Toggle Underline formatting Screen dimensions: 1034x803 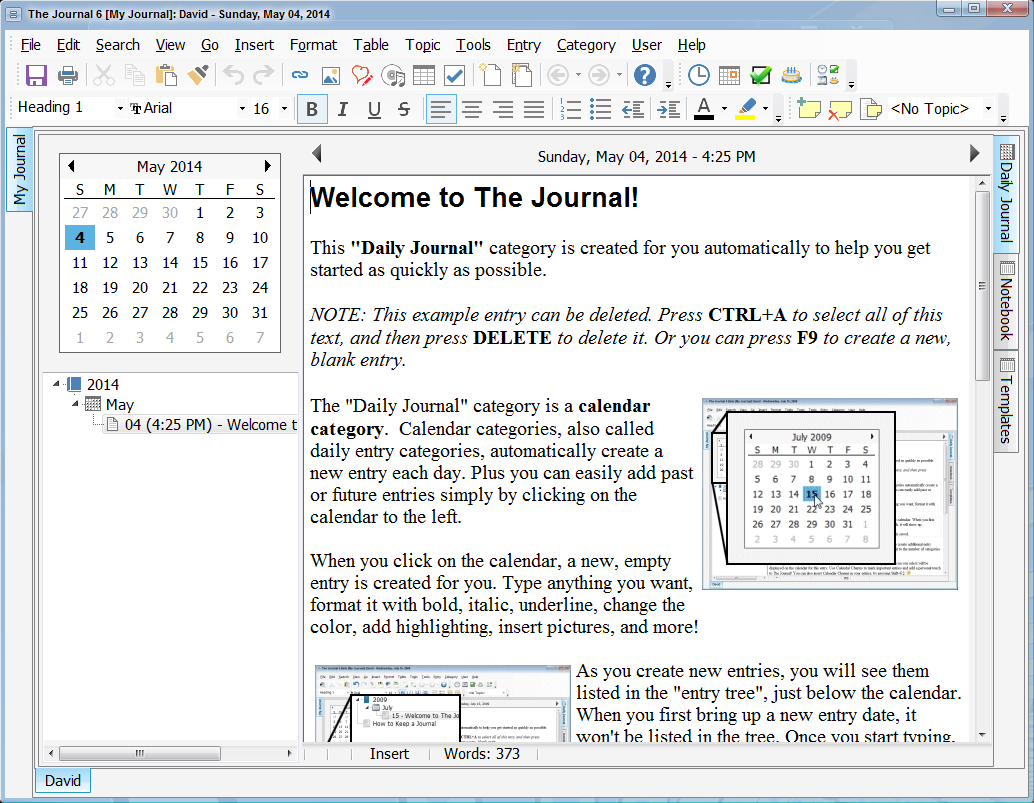pyautogui.click(x=374, y=109)
